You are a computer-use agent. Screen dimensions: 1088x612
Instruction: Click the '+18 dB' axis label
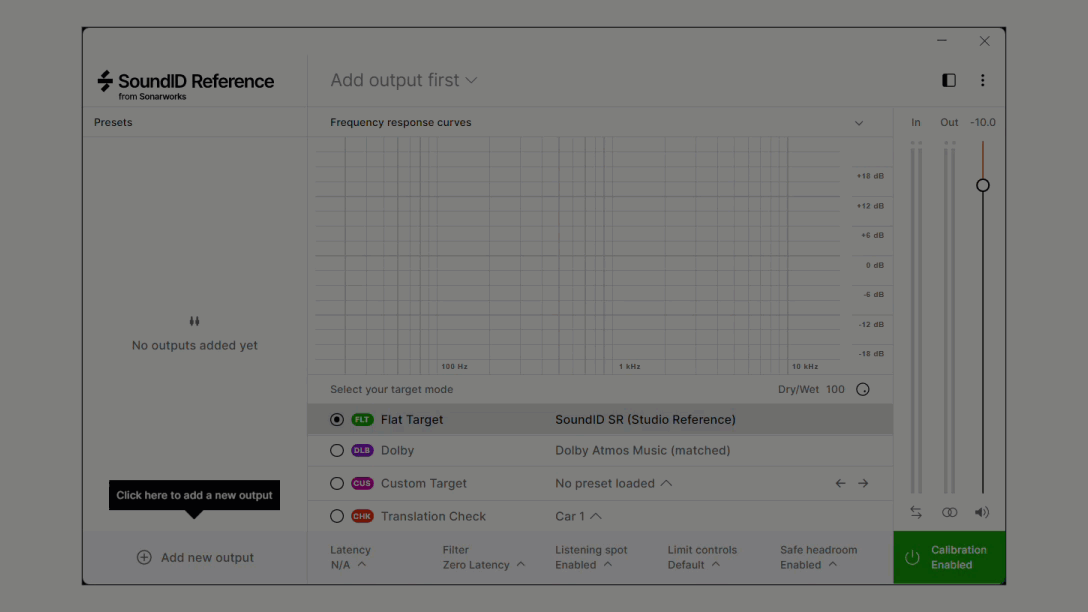coord(870,176)
